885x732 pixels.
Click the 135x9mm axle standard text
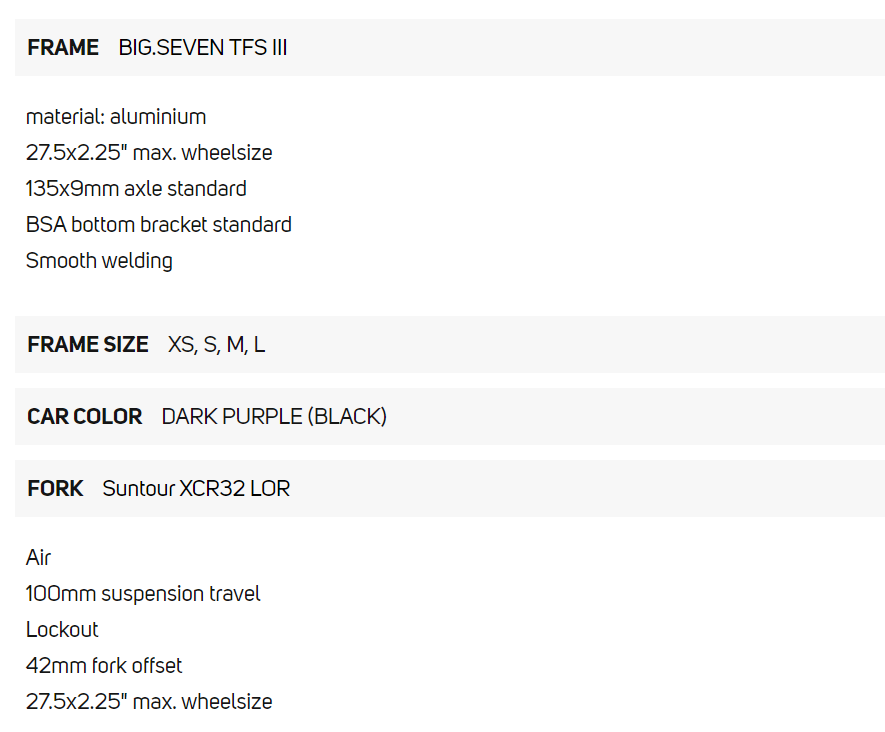coord(136,189)
